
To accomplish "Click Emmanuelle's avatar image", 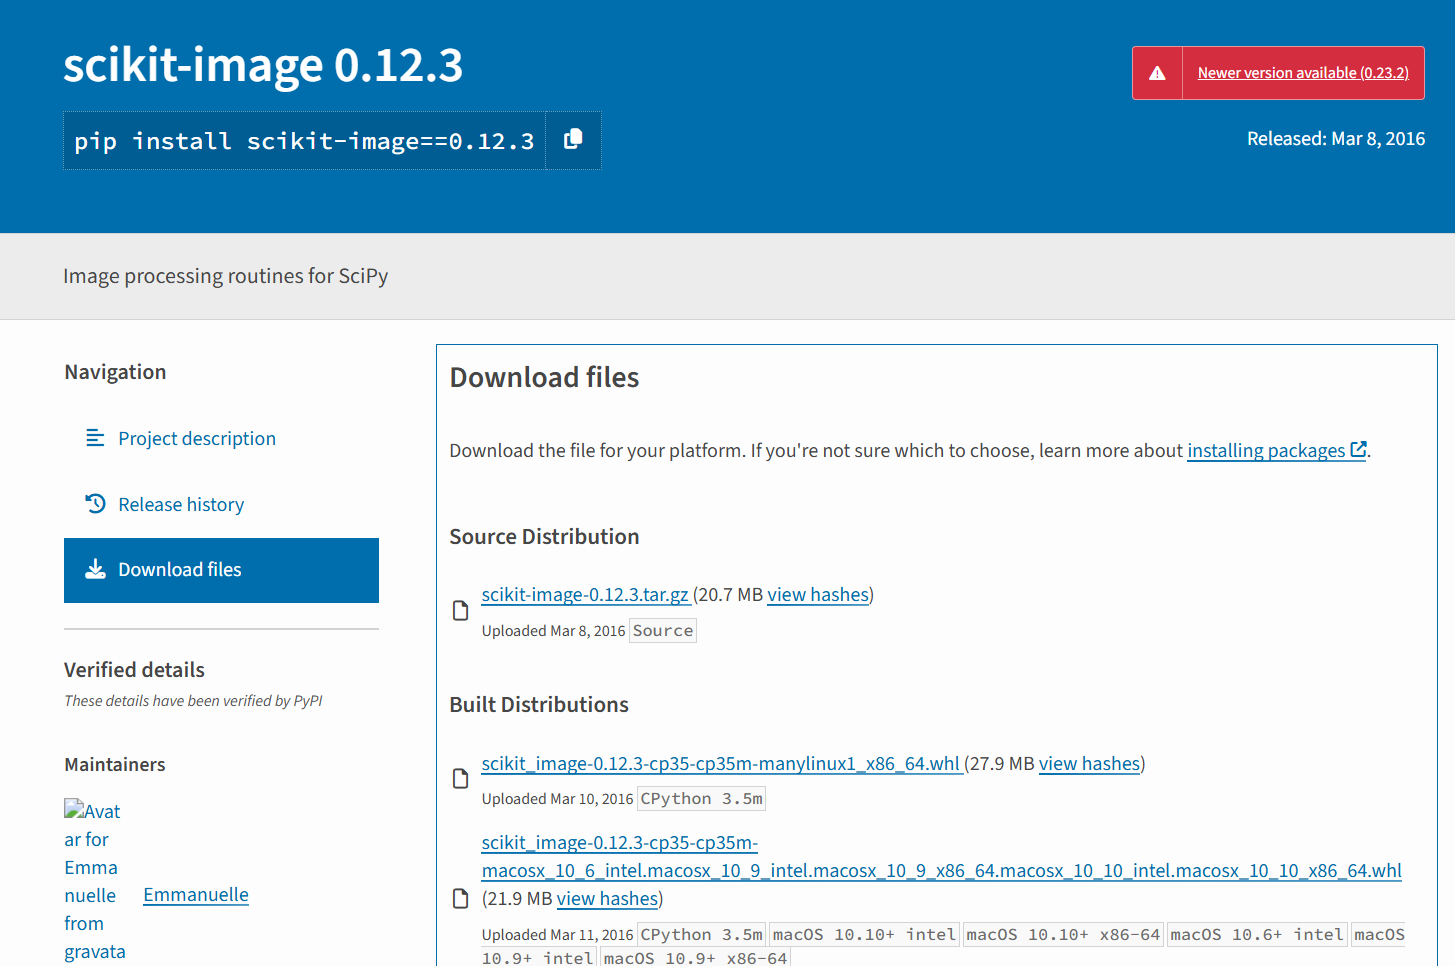I will click(95, 881).
